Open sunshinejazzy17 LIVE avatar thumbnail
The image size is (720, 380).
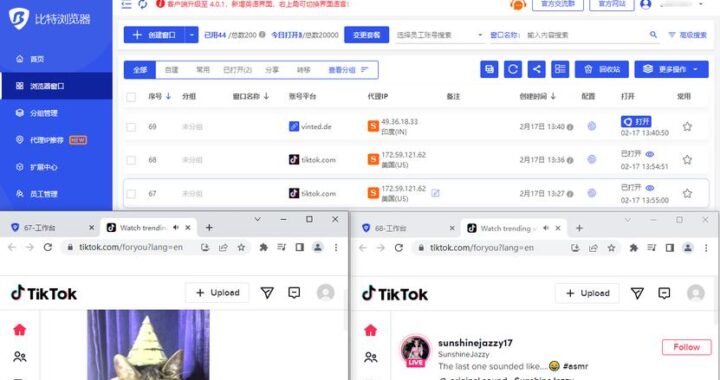415,351
